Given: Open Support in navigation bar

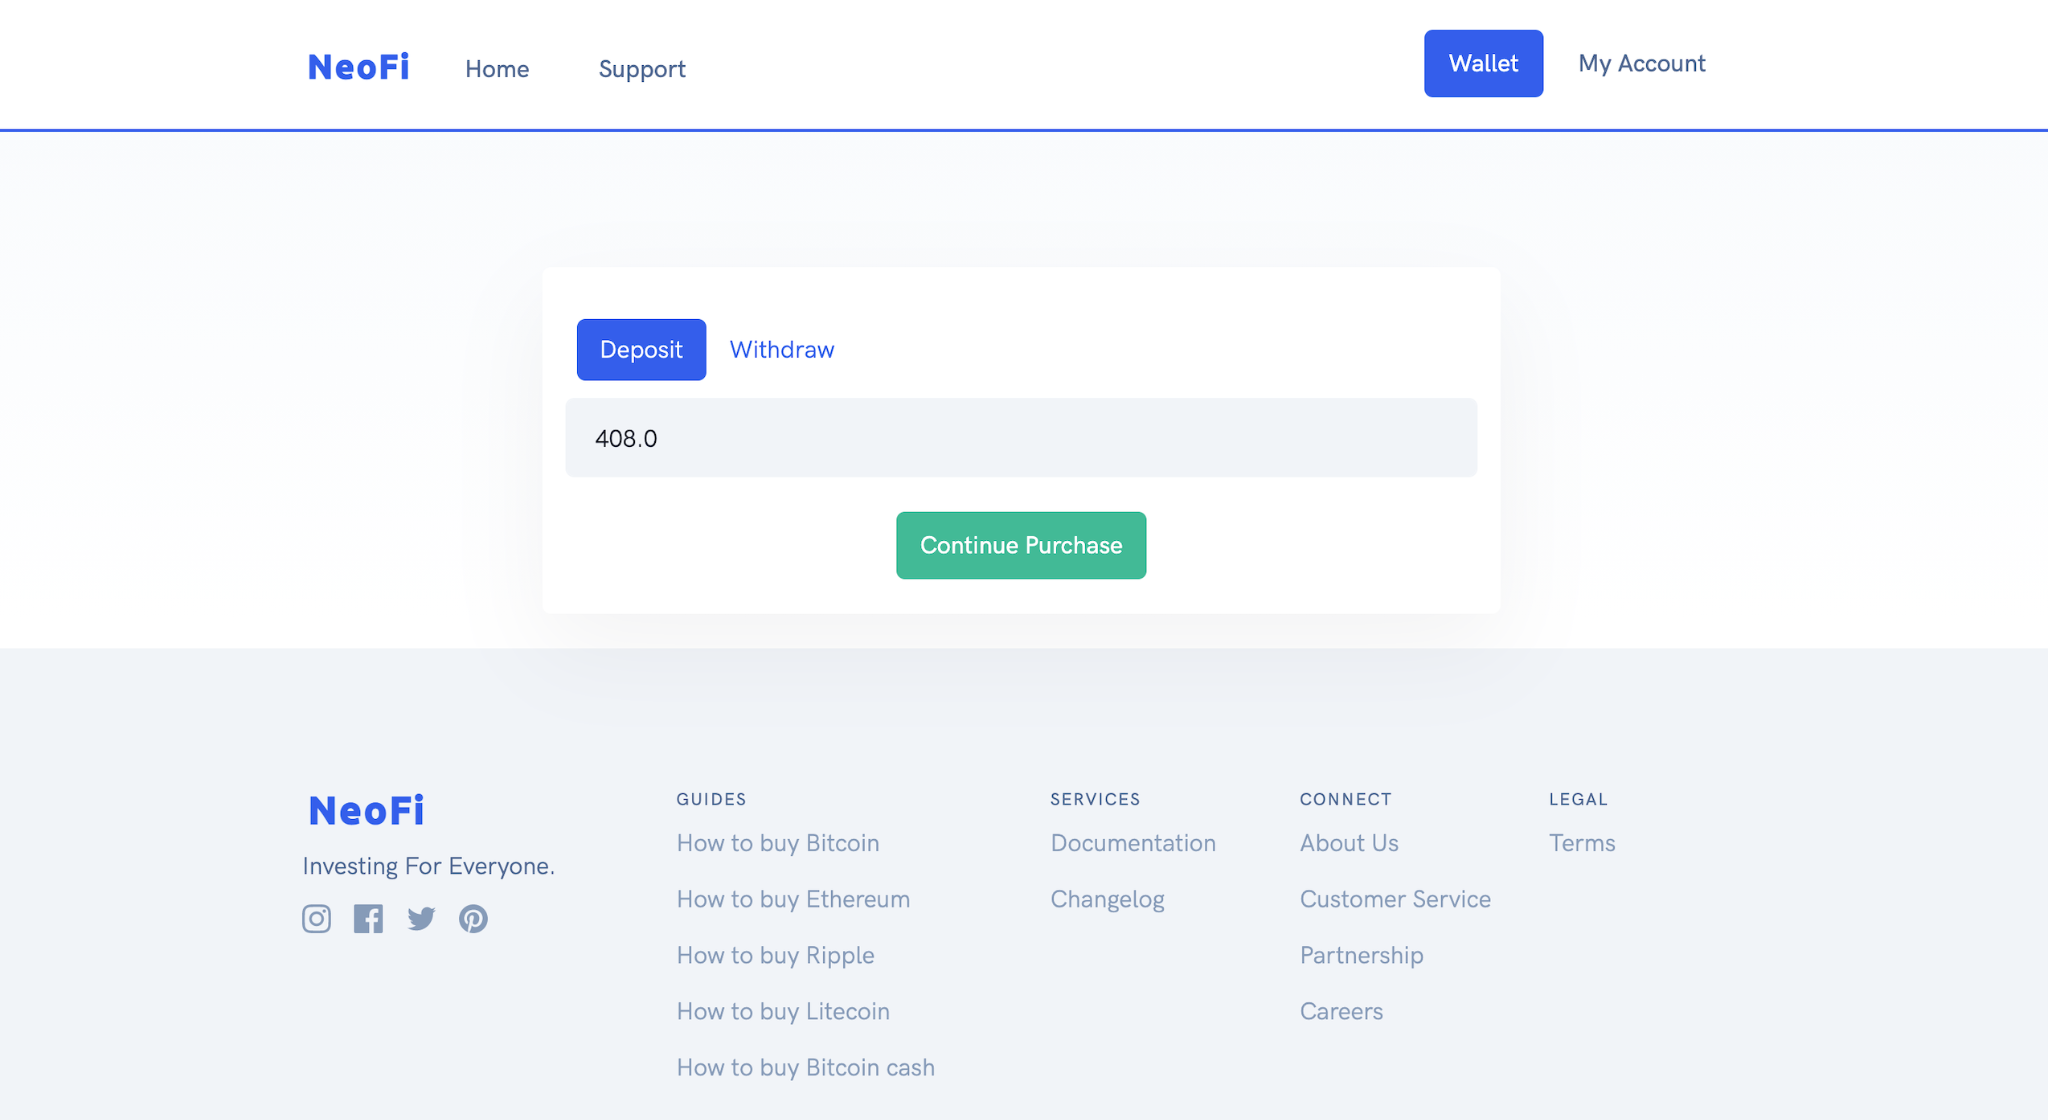Looking at the screenshot, I should 642,69.
